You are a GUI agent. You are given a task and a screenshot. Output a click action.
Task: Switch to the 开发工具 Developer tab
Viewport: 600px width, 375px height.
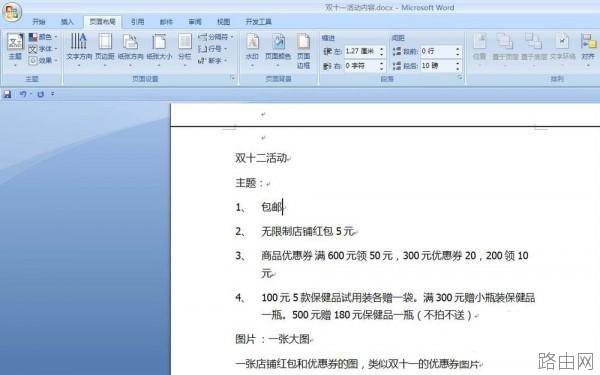259,22
